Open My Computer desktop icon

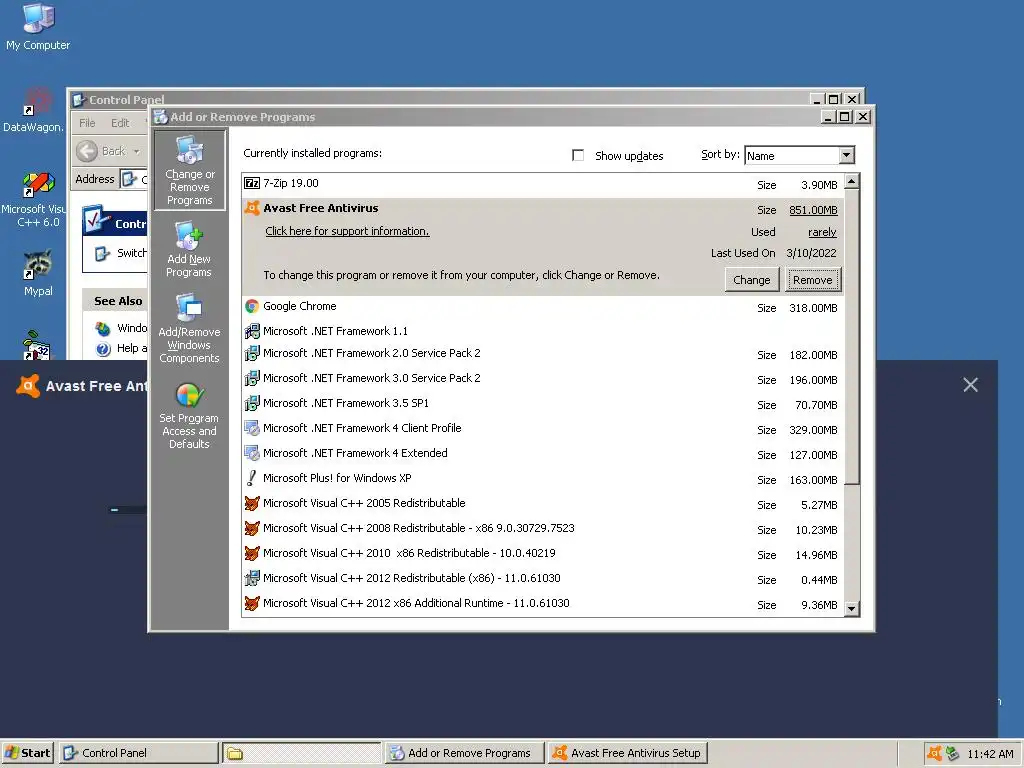pos(38,27)
